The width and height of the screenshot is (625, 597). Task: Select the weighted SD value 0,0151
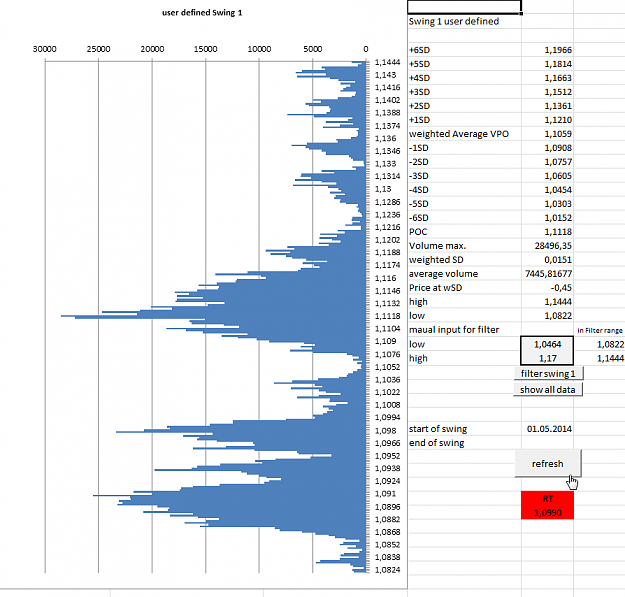[x=558, y=259]
